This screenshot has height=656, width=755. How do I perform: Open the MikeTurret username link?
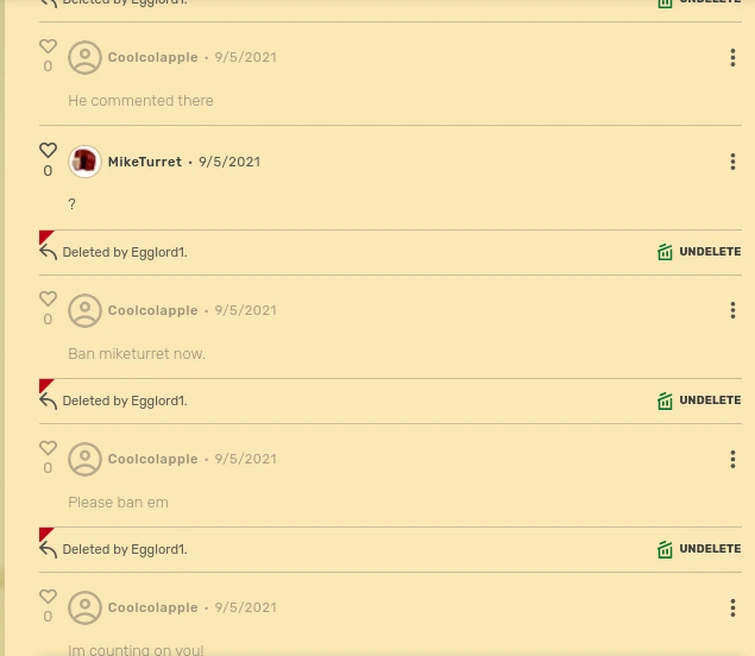[x=145, y=162]
